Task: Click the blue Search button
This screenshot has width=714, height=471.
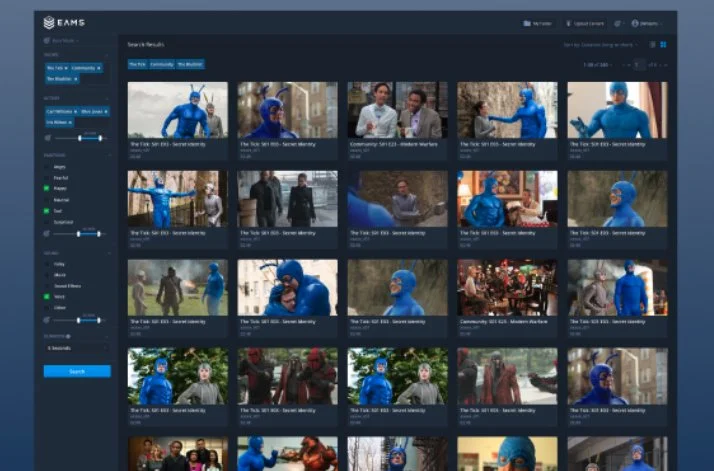Action: (x=77, y=371)
